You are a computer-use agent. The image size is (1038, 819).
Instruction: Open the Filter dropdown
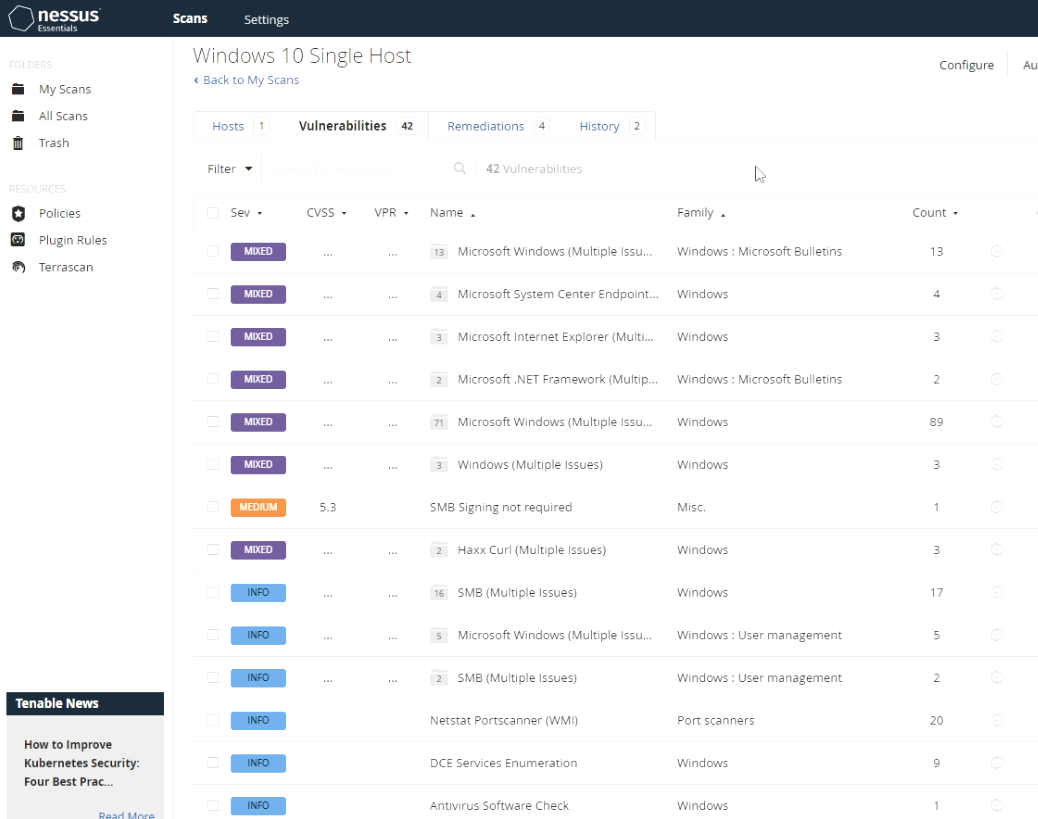click(228, 168)
